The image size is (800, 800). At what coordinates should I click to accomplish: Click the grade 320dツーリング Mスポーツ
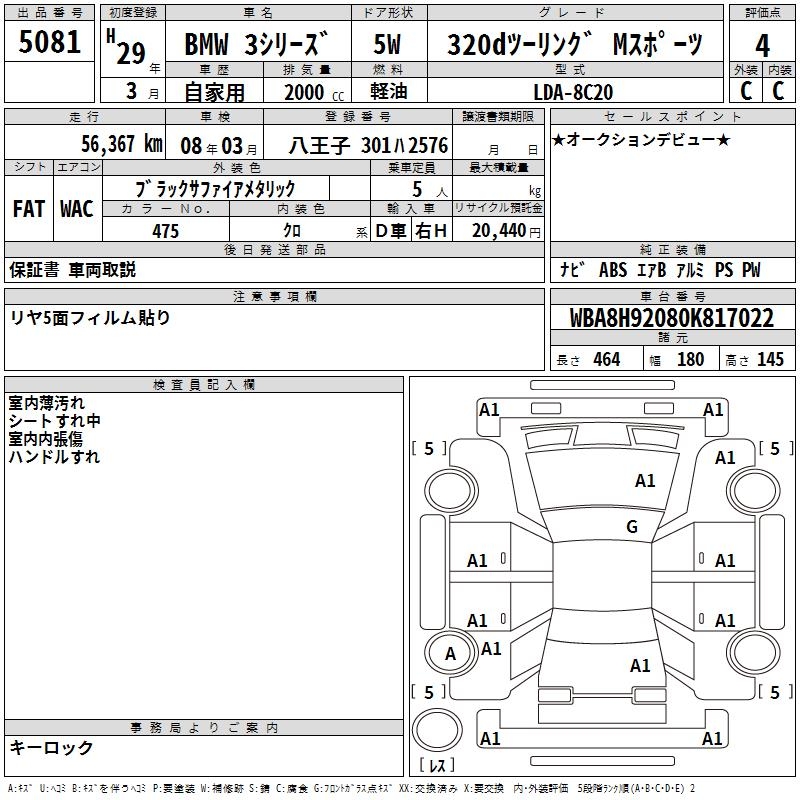575,44
